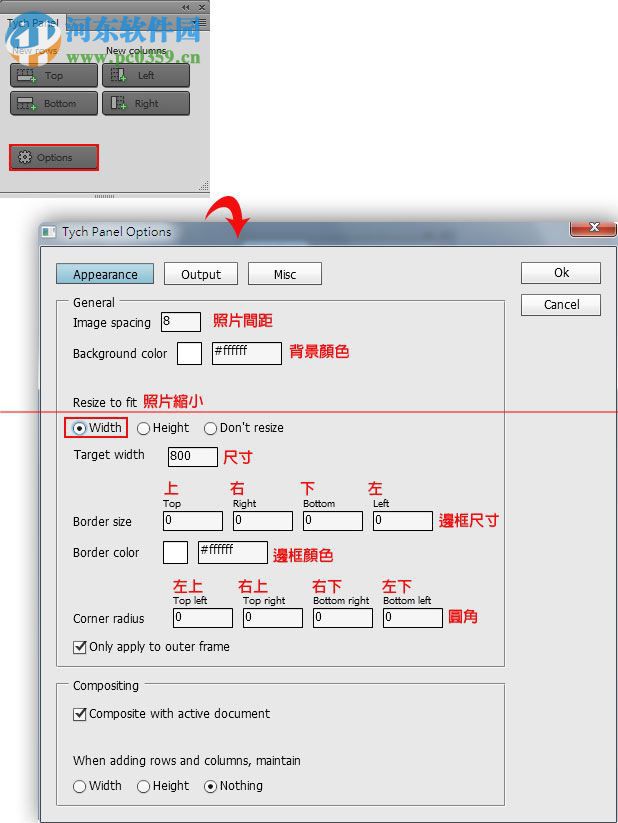Open the Tych Panel flyout menu

tap(202, 23)
